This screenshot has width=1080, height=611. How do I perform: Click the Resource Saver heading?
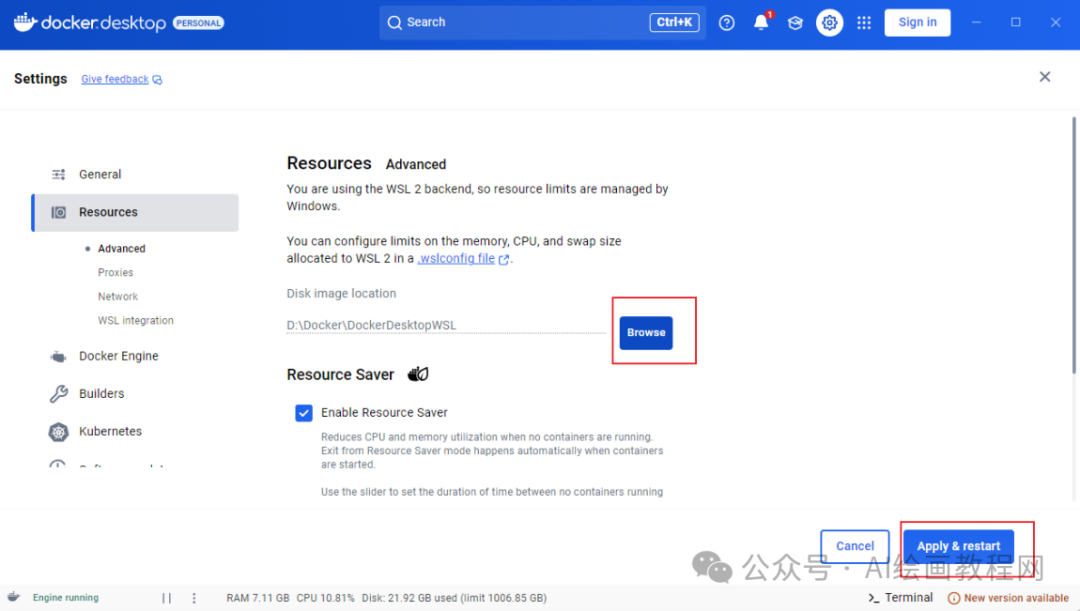[x=340, y=375]
